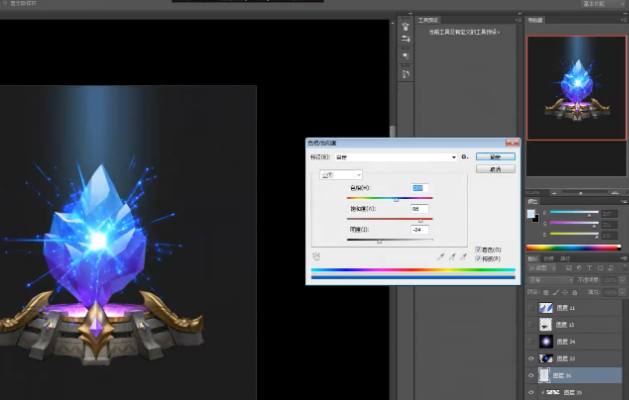The width and height of the screenshot is (629, 400).
Task: Click the Cancel button in Hue/Saturation dialog
Action: click(x=495, y=169)
